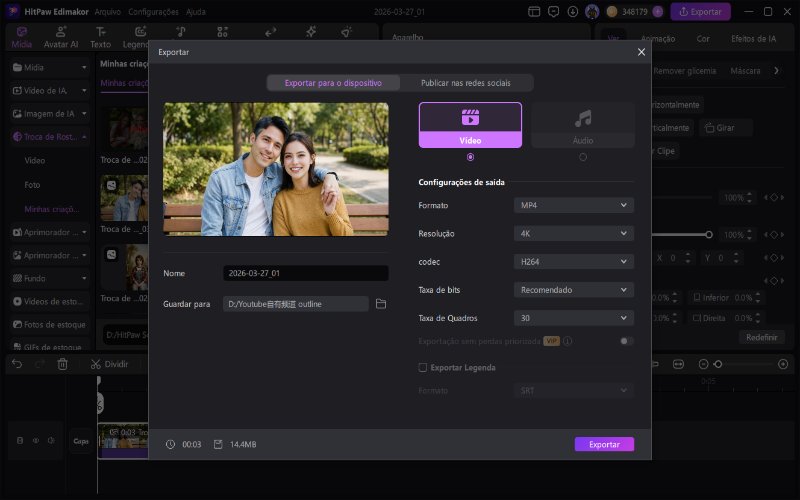
Task: Adjust the timeline zoom slider
Action: pyautogui.click(x=717, y=364)
